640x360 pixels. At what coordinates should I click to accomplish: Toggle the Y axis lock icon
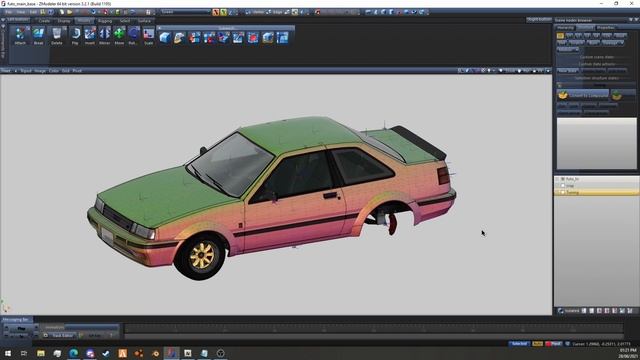tap(223, 12)
